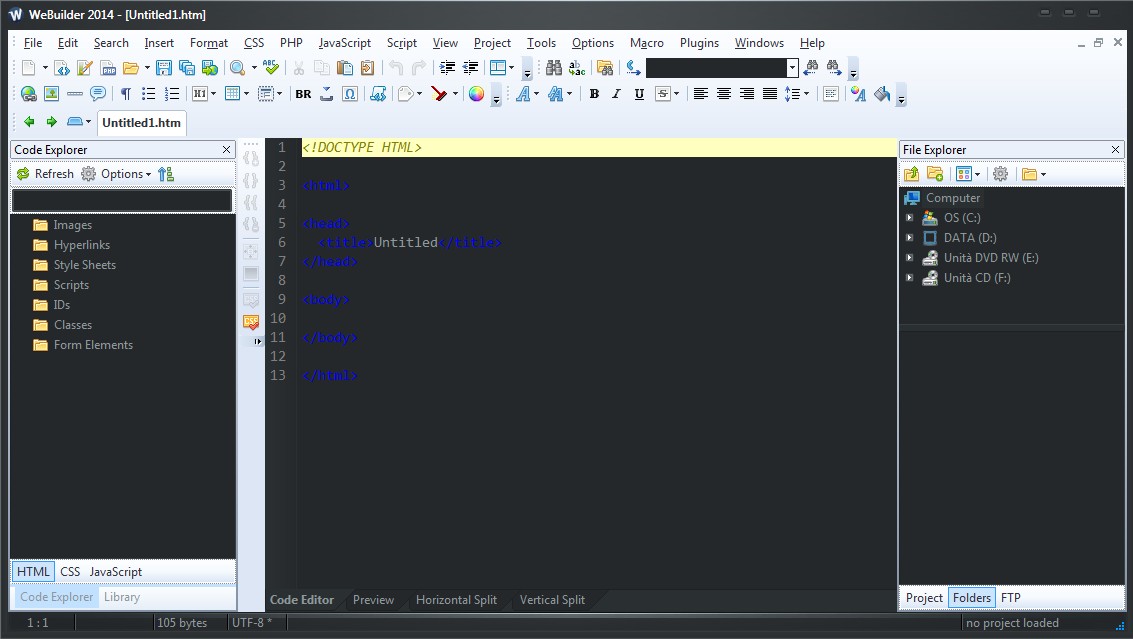The height and width of the screenshot is (639, 1133).
Task: Go up one folder in File Explorer
Action: click(911, 174)
